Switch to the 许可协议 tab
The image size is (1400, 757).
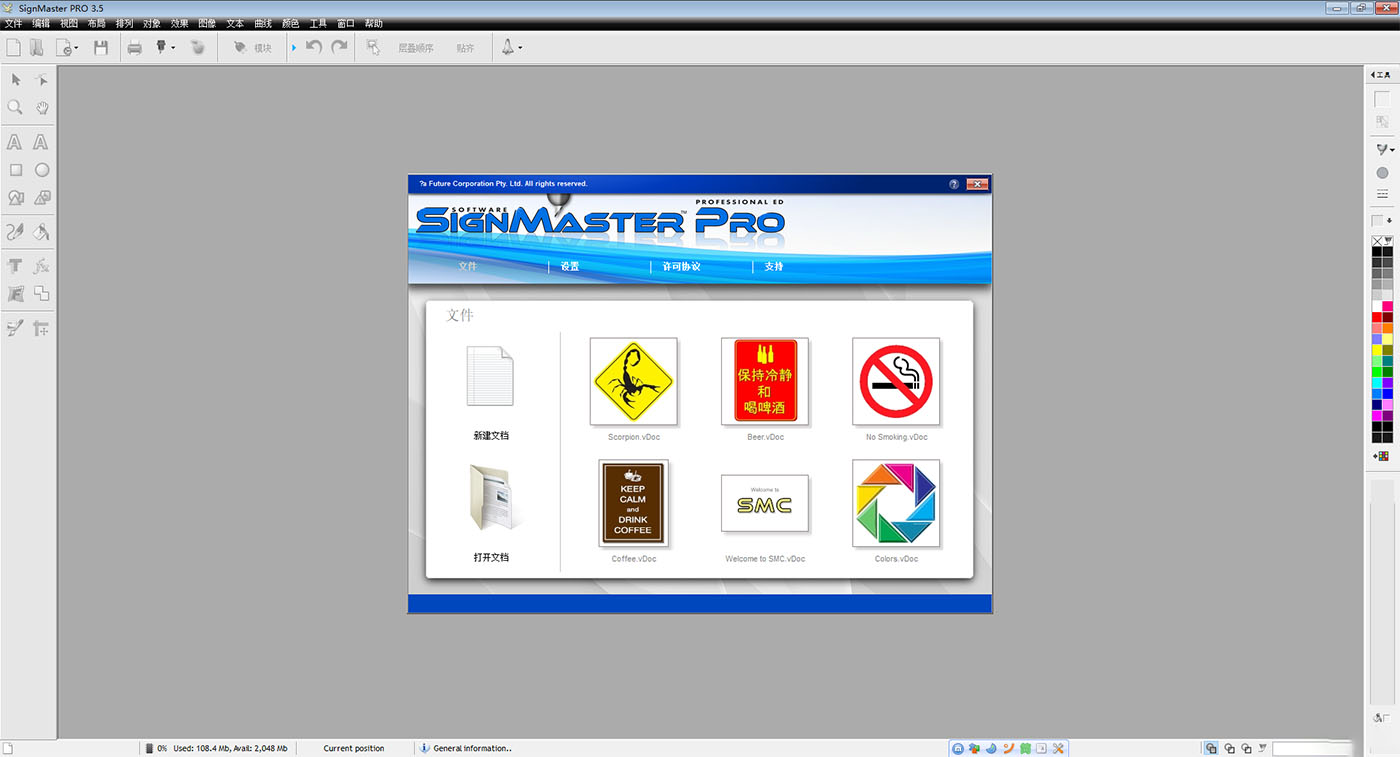[x=681, y=267]
